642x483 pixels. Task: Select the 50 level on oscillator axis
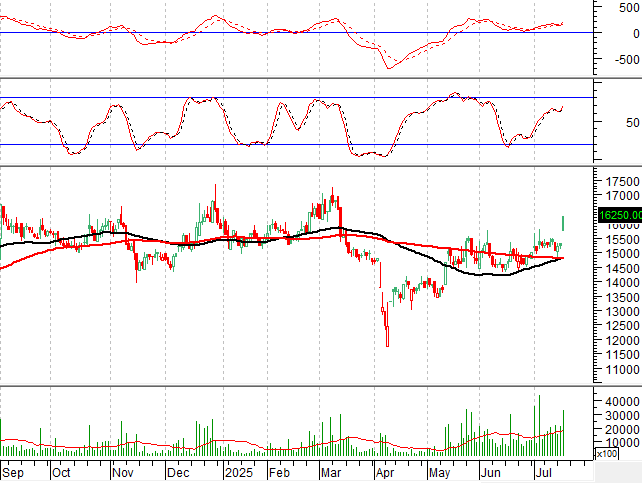pos(633,122)
